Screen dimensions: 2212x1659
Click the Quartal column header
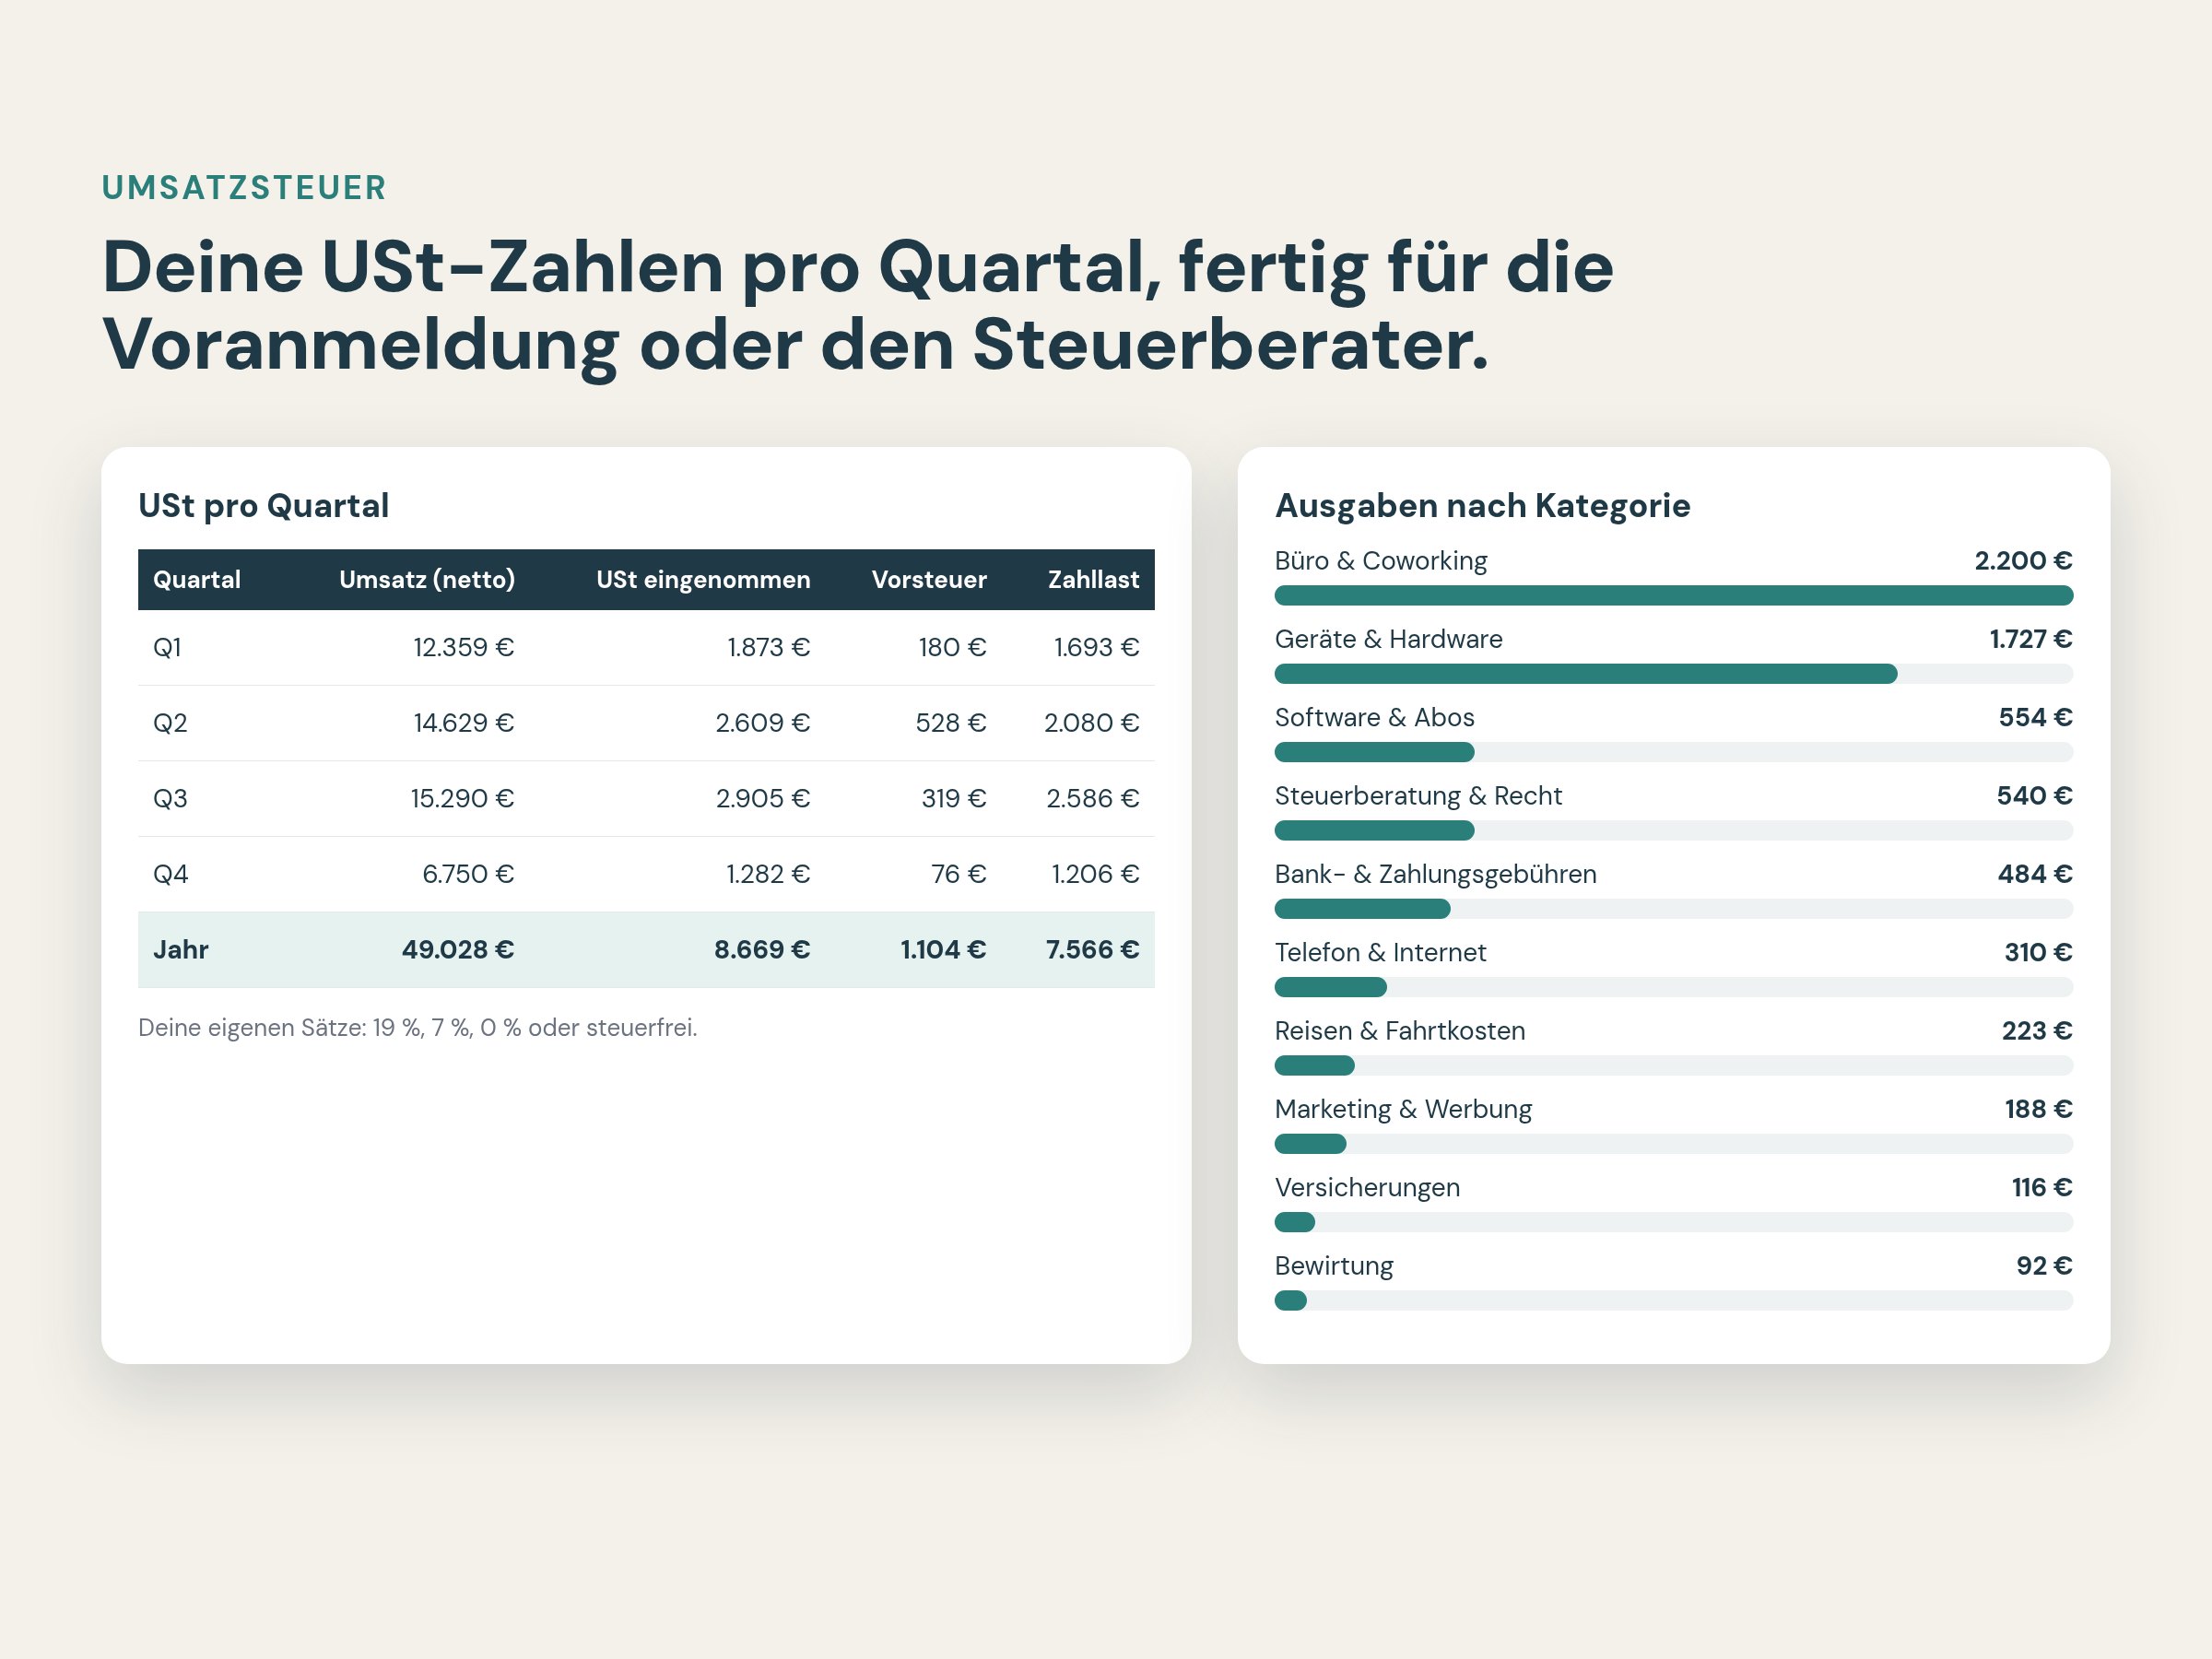coord(197,580)
